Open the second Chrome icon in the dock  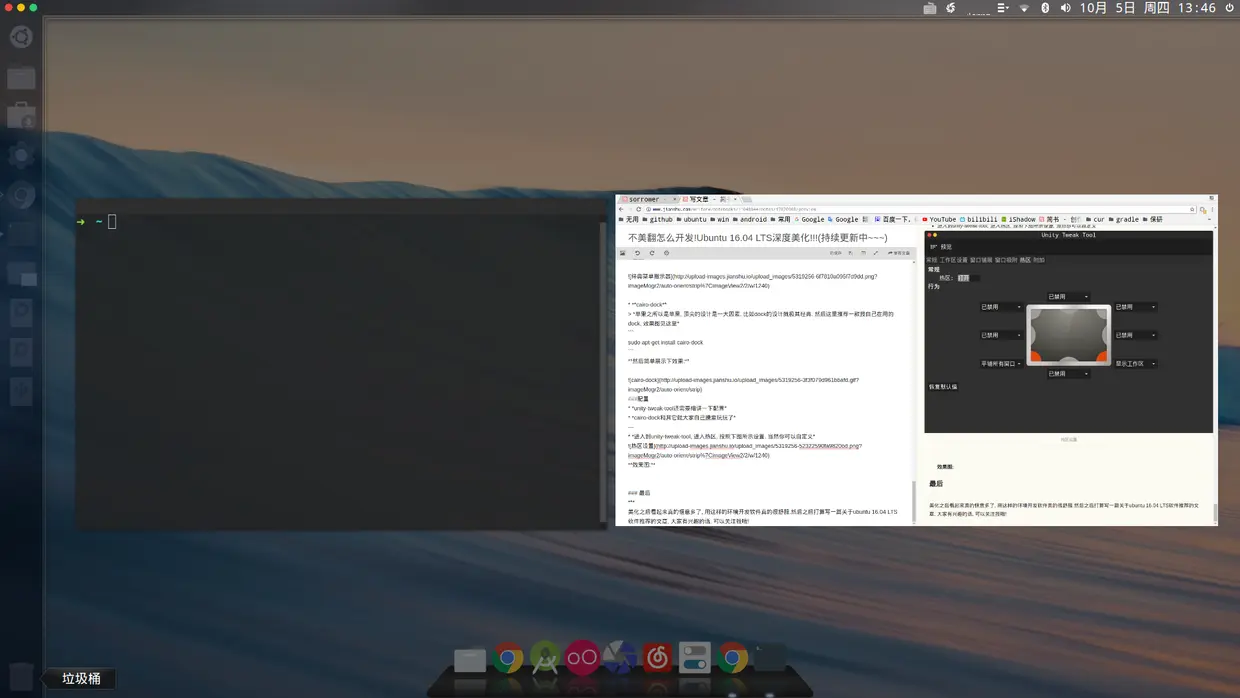(732, 658)
